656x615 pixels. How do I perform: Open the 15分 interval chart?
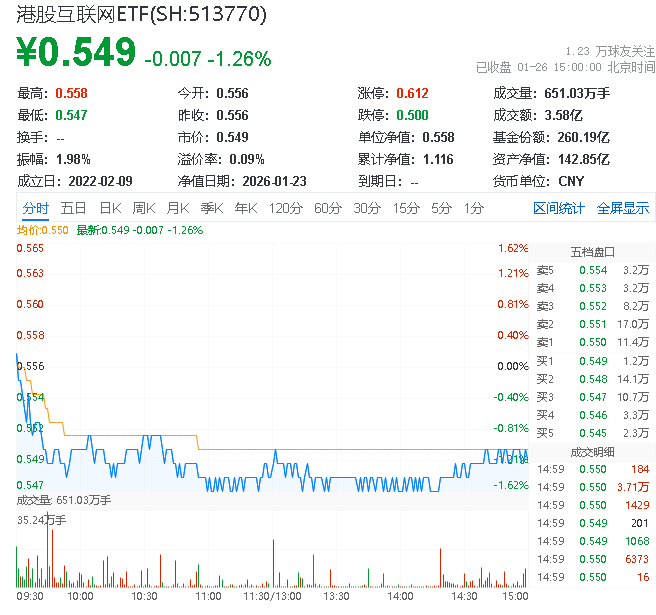pyautogui.click(x=405, y=208)
